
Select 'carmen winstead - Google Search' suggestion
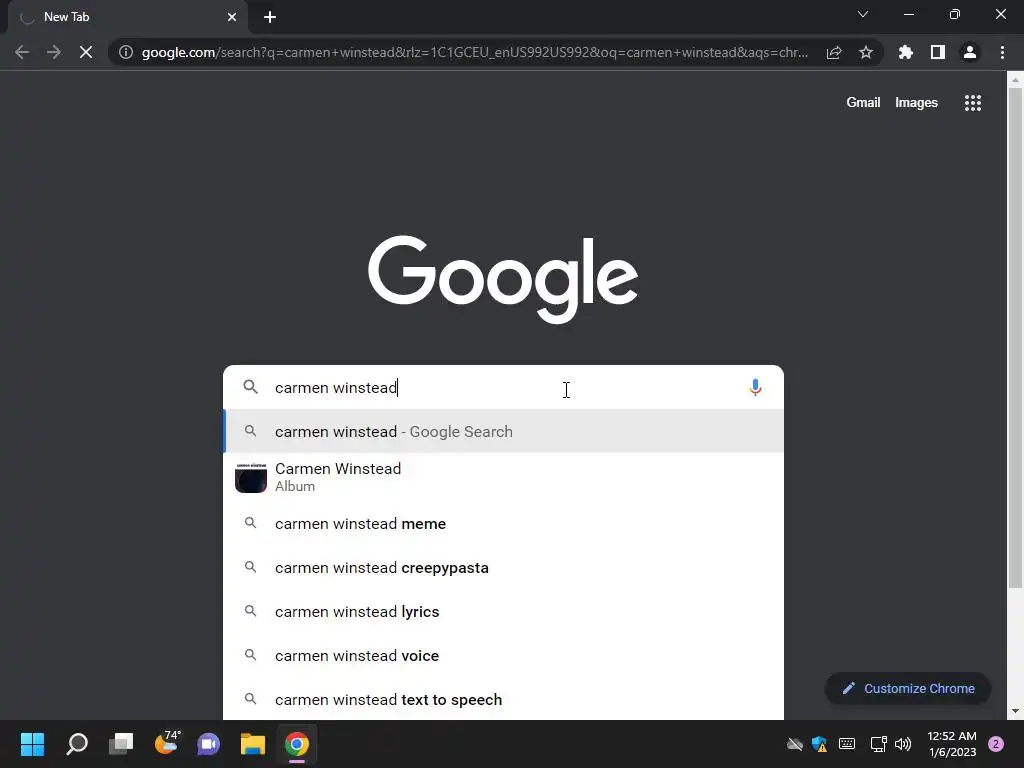[x=503, y=431]
